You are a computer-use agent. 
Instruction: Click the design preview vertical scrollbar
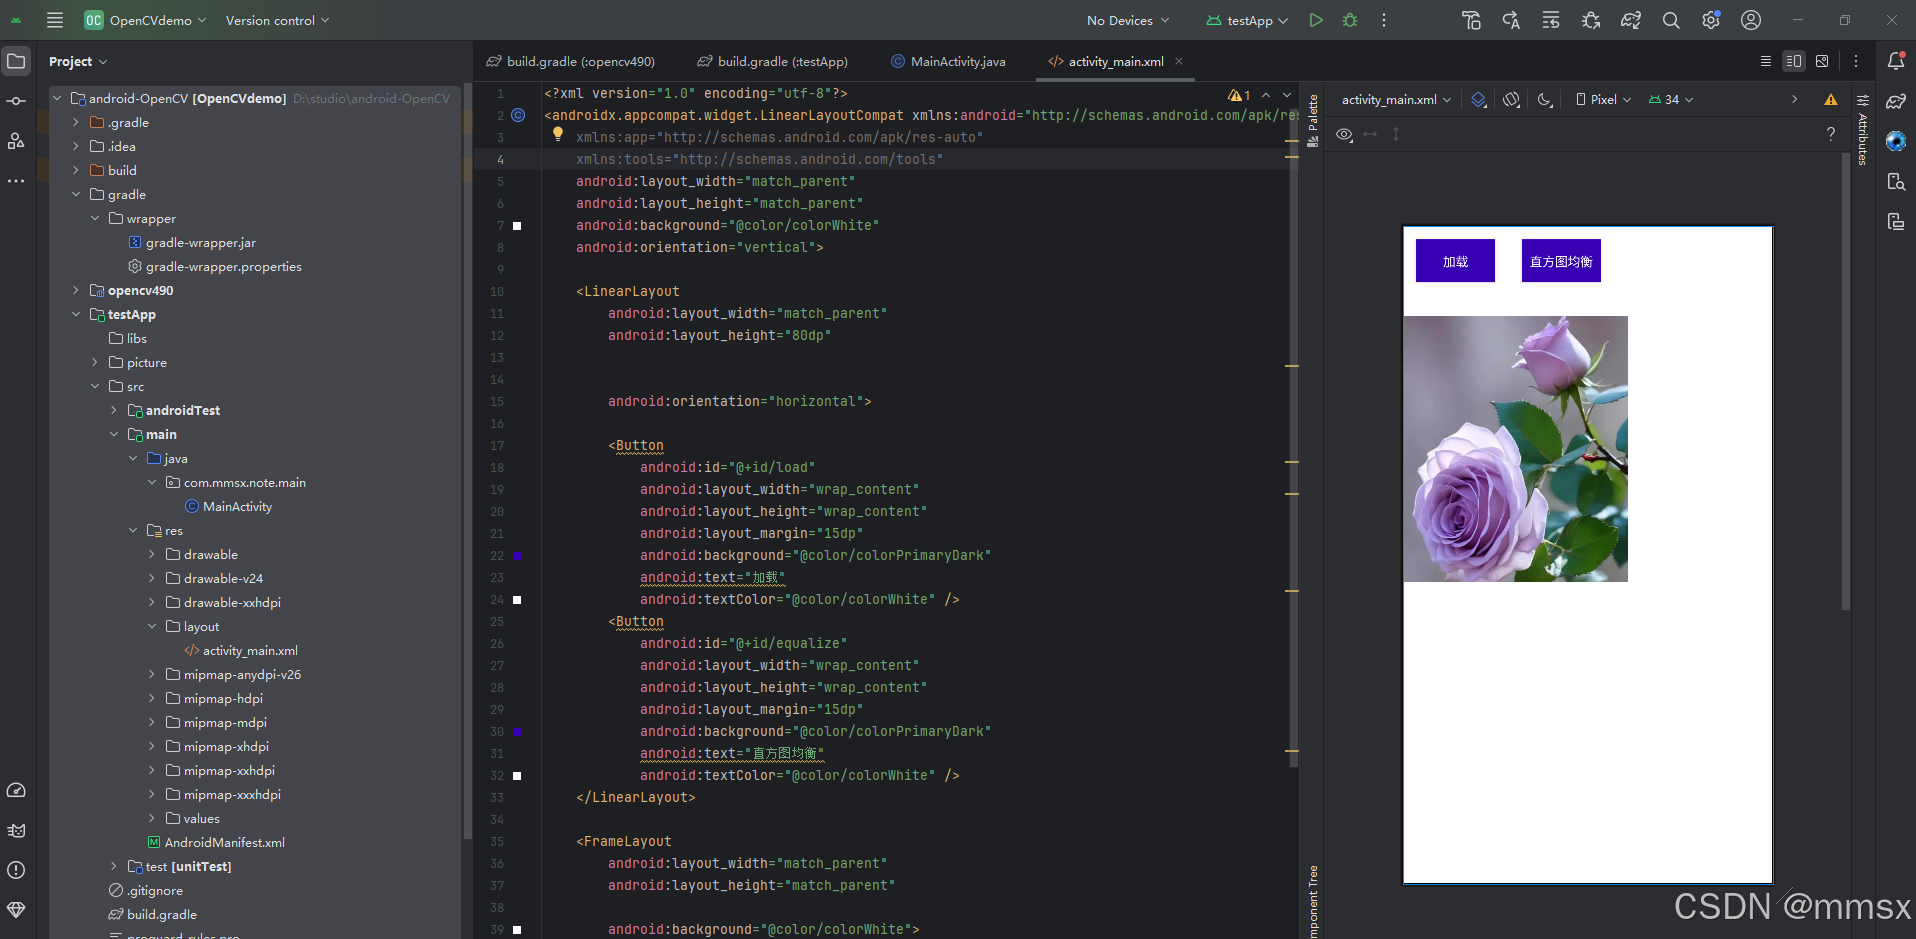pos(1845,380)
